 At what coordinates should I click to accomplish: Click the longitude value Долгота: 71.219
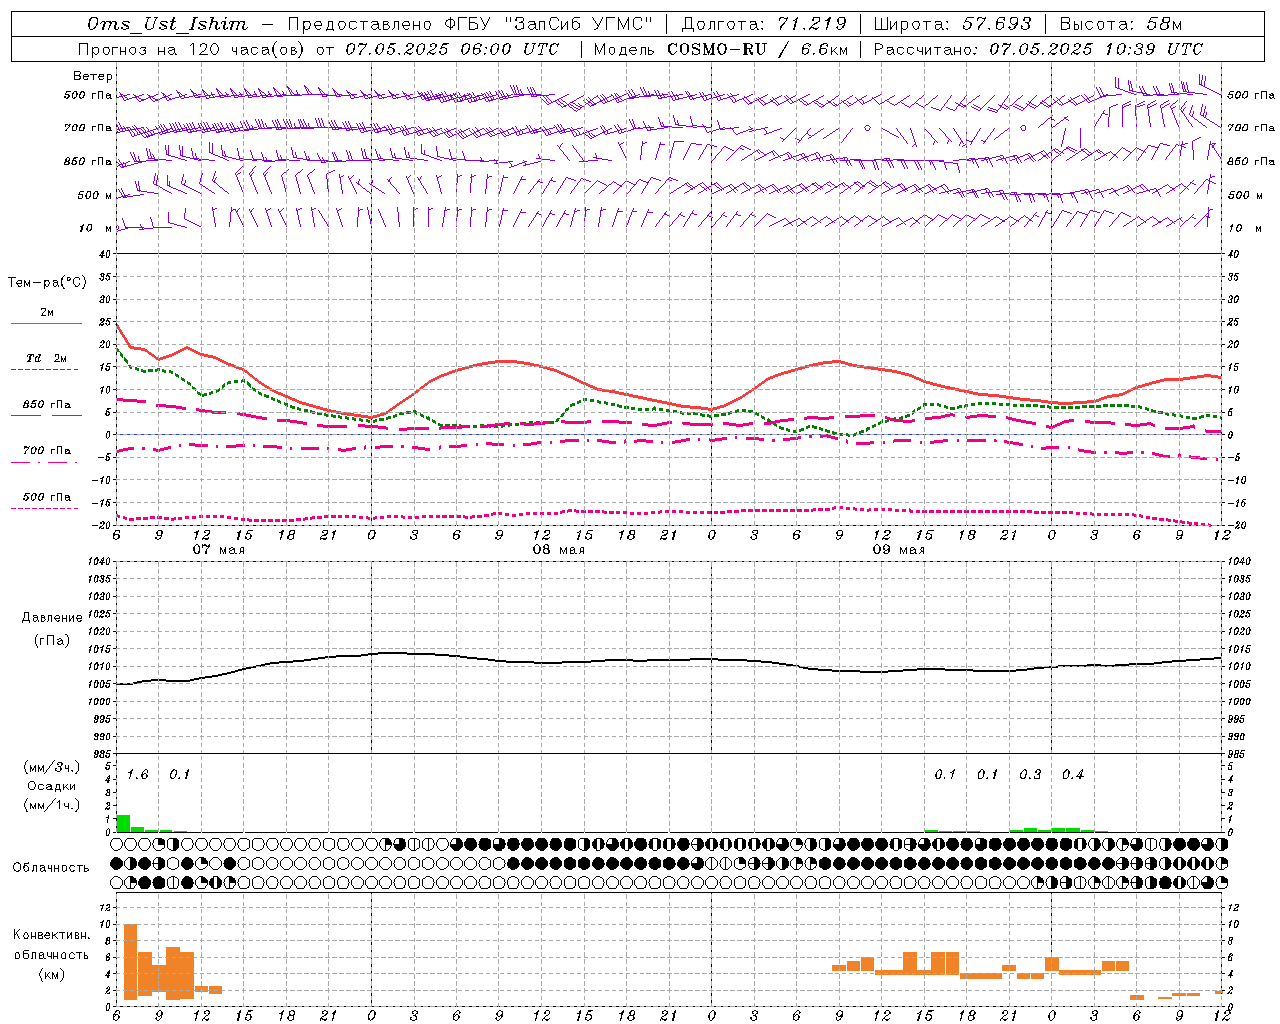pos(764,24)
